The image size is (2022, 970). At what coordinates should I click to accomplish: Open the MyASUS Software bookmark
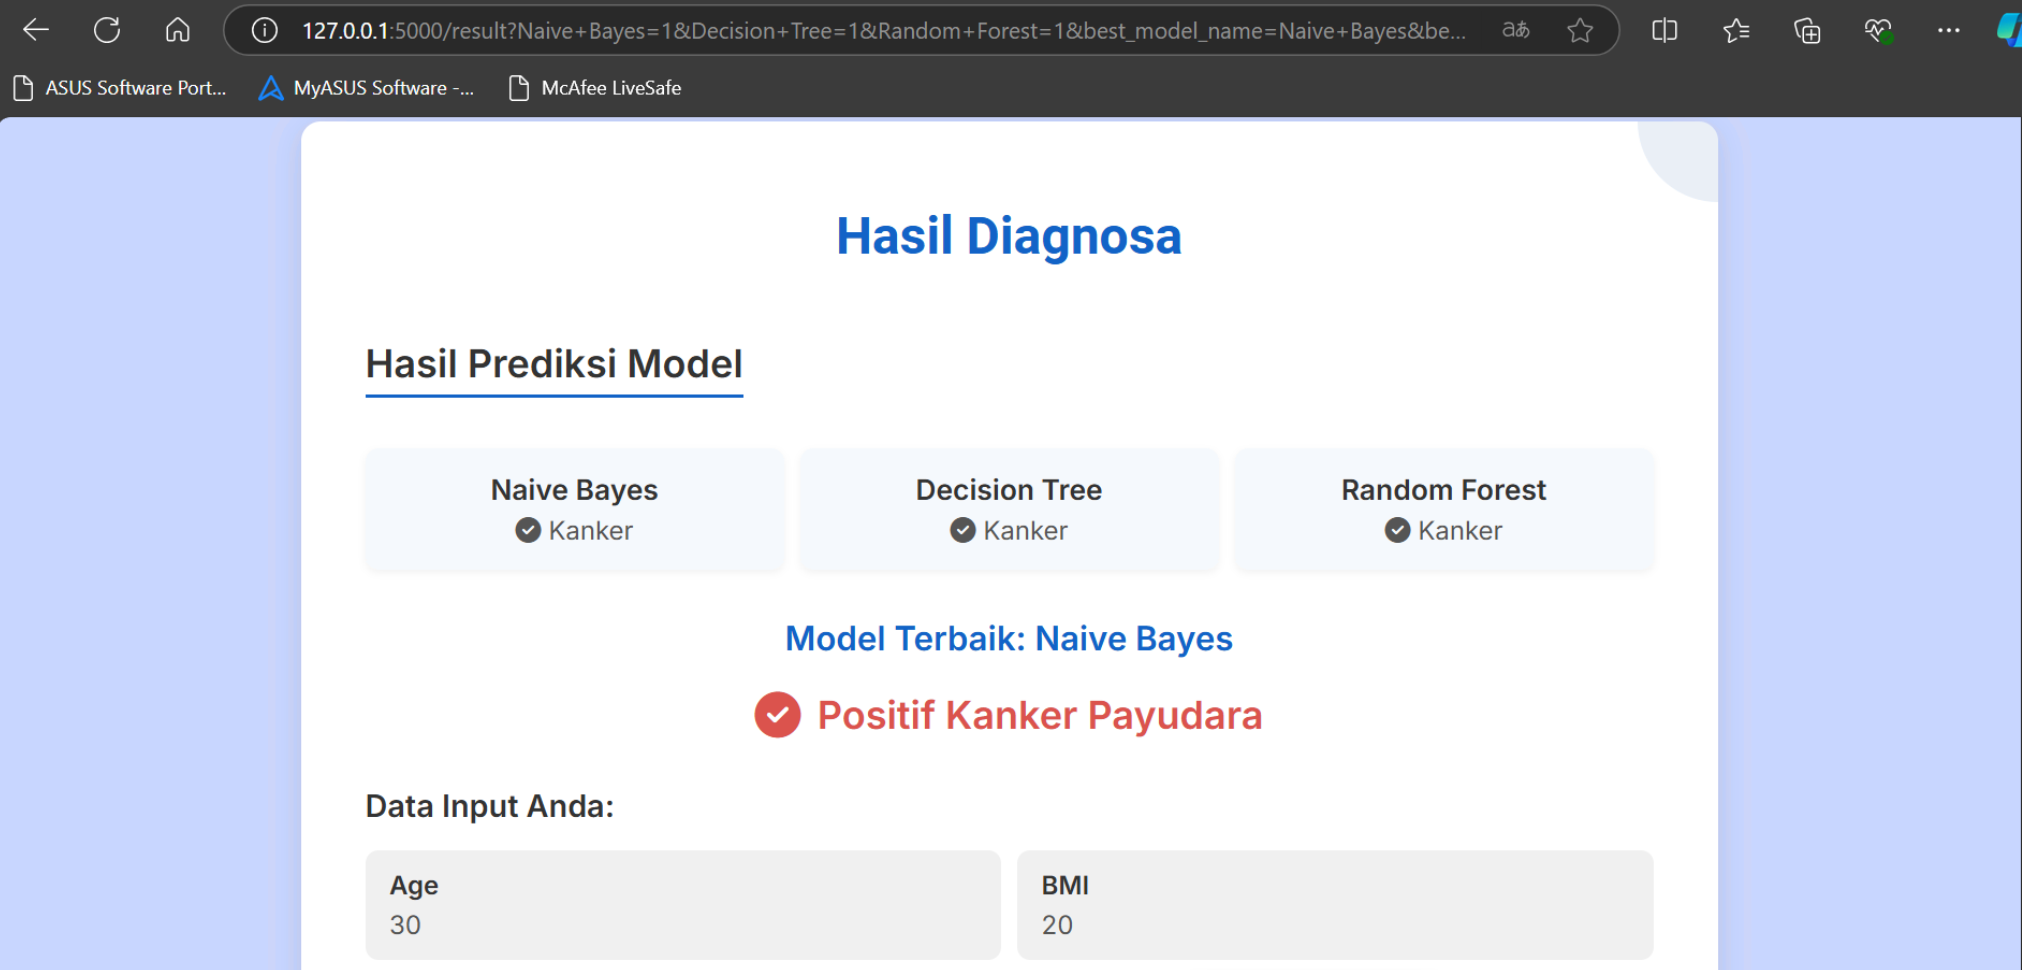(x=366, y=88)
